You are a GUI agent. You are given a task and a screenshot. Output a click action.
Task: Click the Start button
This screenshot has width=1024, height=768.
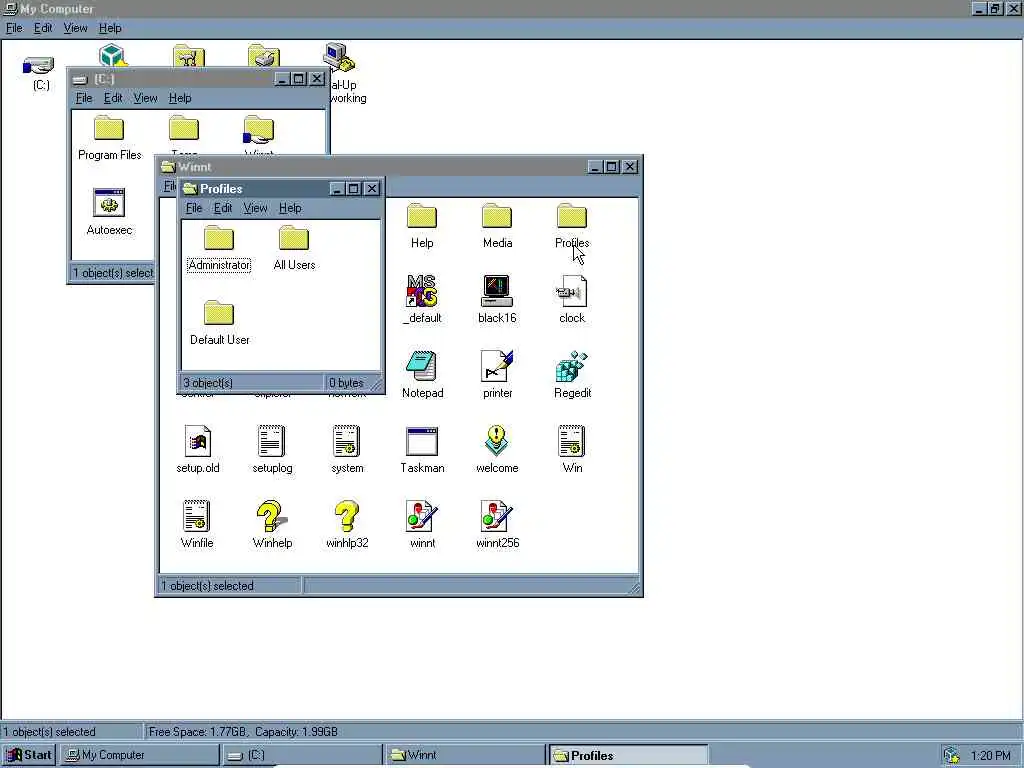pos(29,755)
